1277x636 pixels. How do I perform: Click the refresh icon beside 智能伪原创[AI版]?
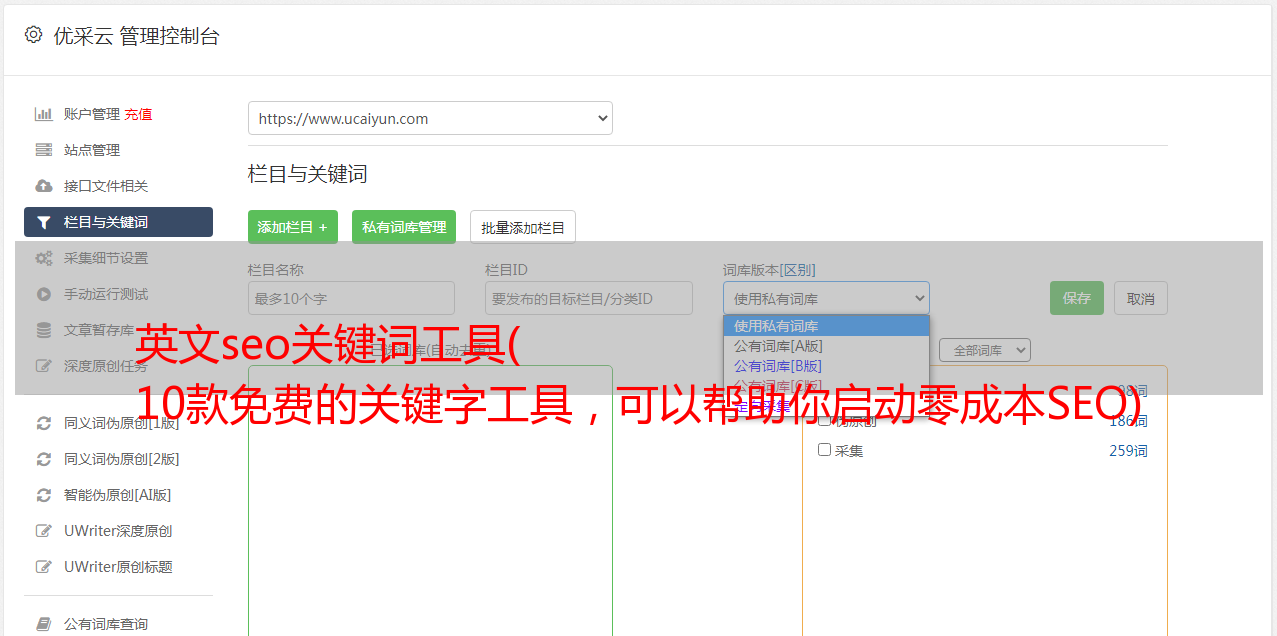(43, 495)
